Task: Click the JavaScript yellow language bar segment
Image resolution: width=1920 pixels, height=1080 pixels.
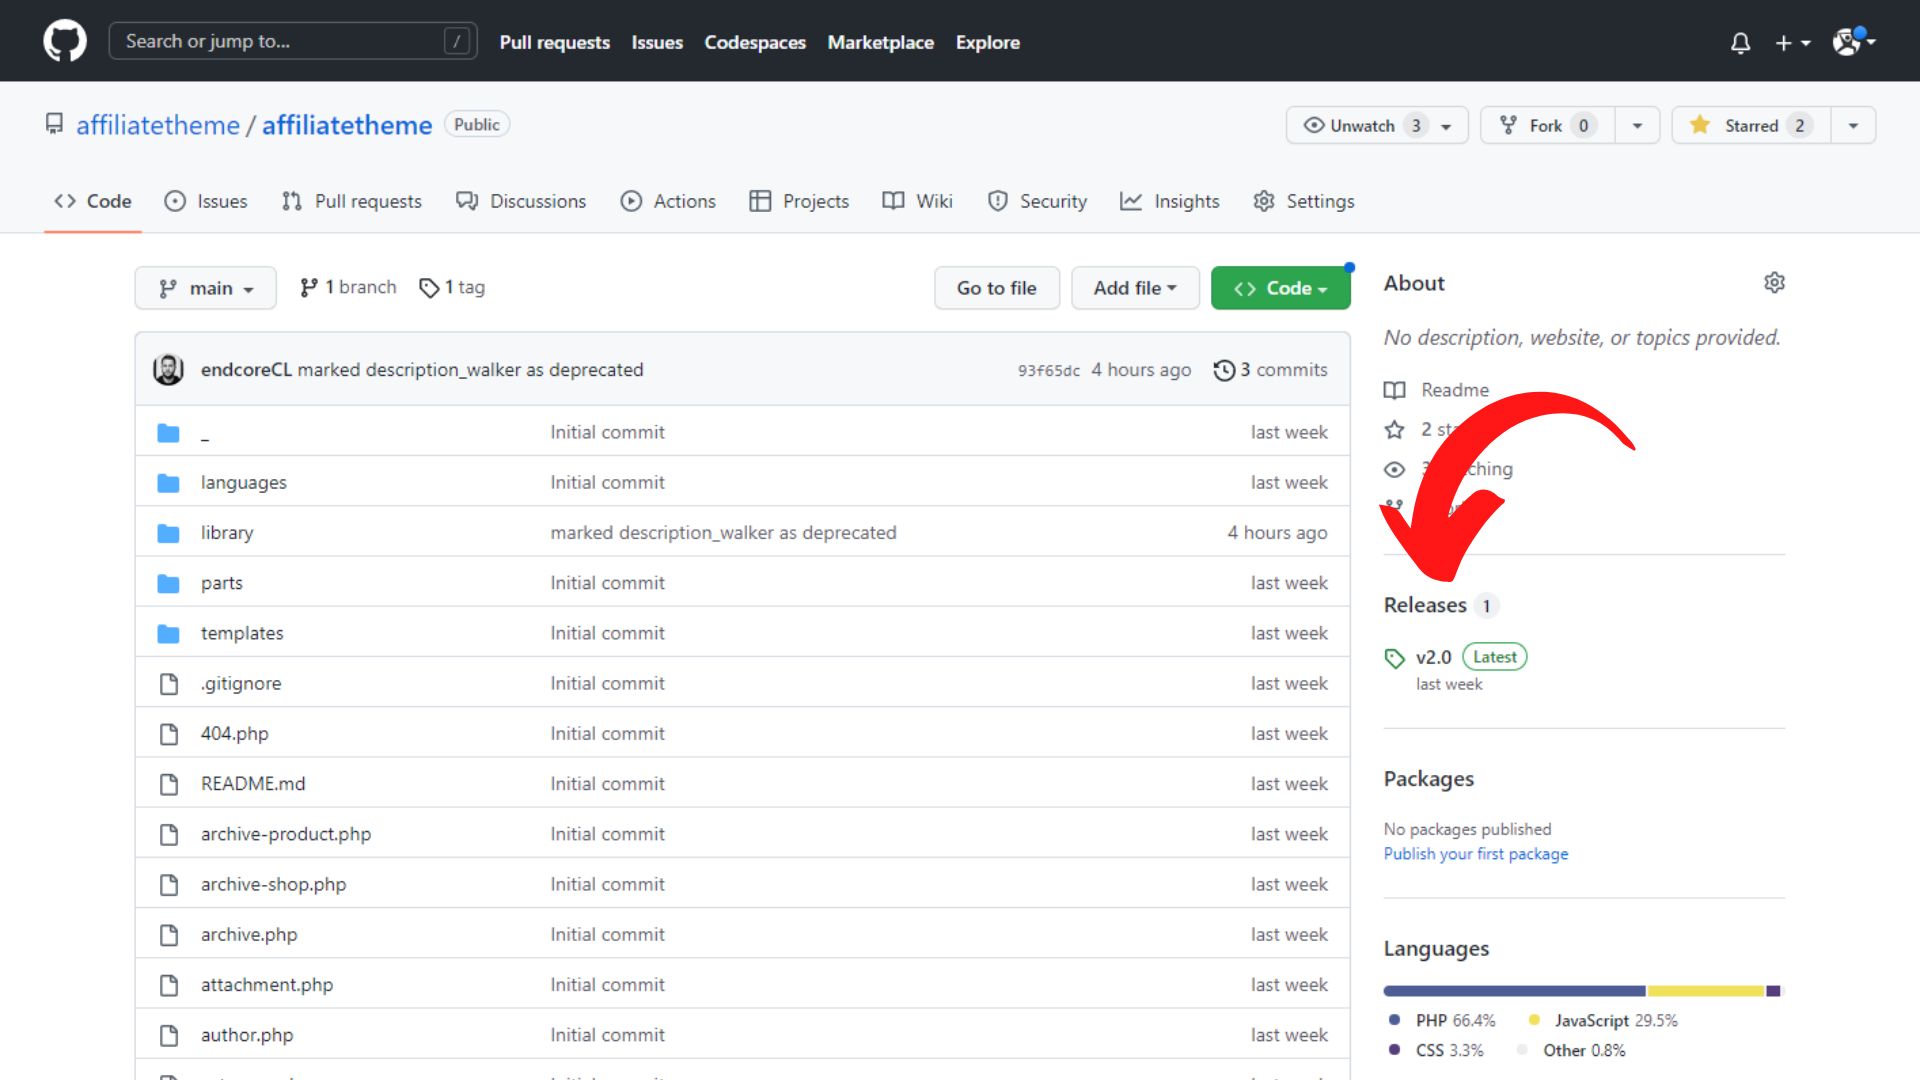Action: (1705, 990)
